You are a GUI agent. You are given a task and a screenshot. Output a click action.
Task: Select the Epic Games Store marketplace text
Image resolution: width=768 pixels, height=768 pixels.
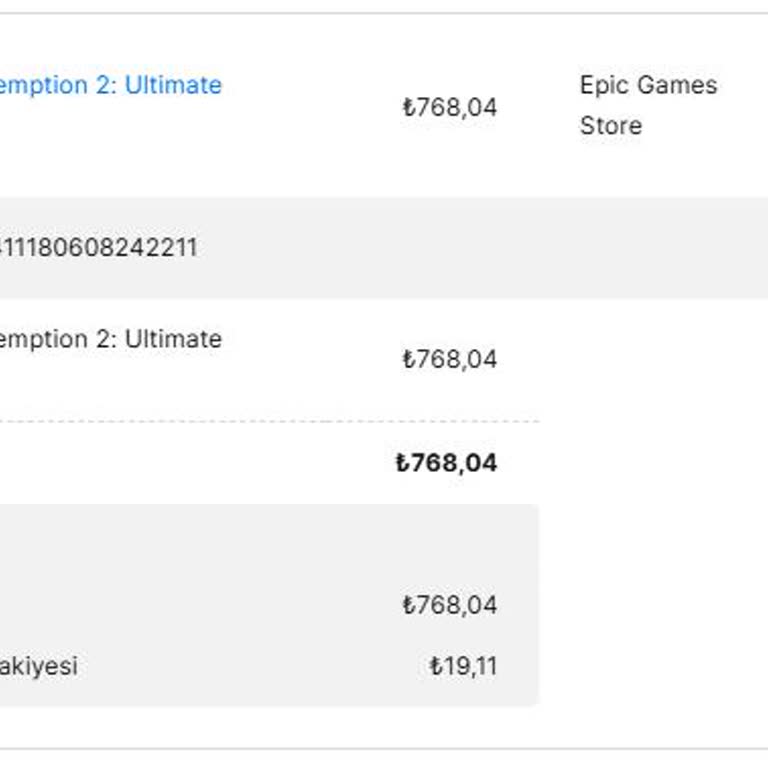[648, 105]
